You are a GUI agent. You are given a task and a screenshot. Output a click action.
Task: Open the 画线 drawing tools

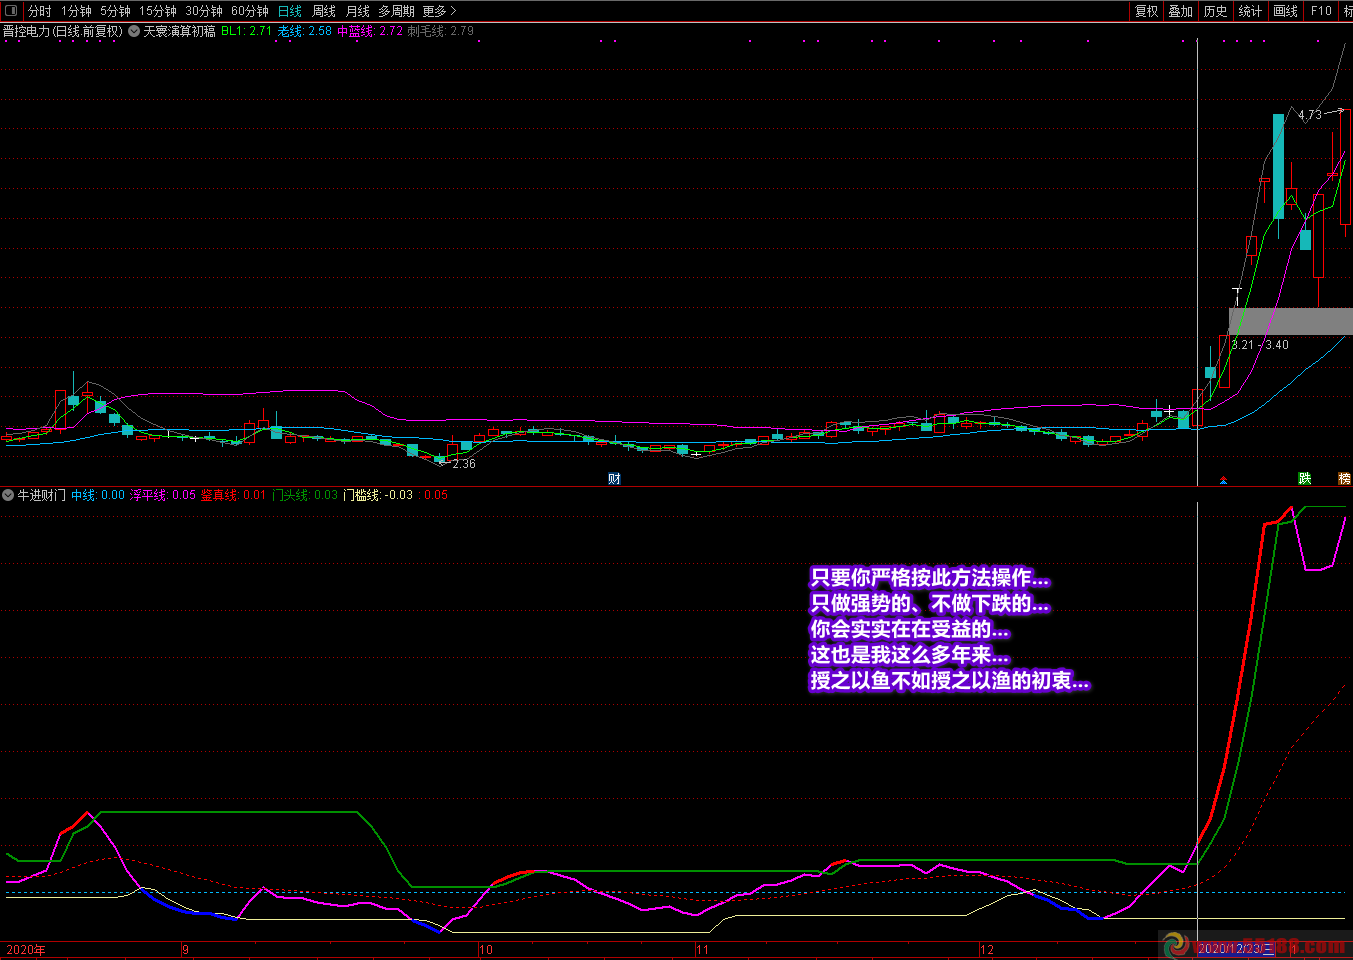pyautogui.click(x=1285, y=11)
